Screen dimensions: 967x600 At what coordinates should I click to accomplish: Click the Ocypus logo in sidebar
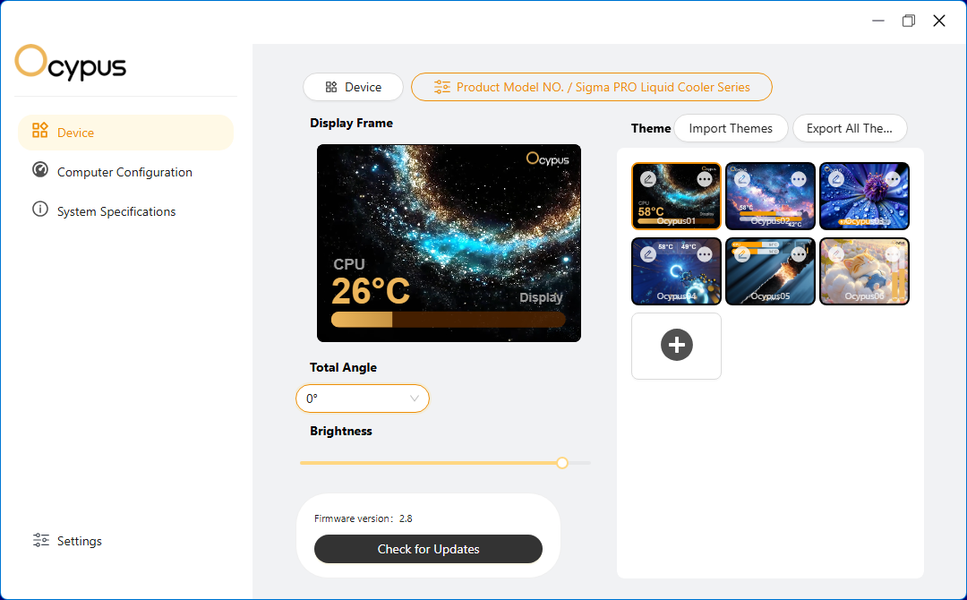pyautogui.click(x=70, y=63)
